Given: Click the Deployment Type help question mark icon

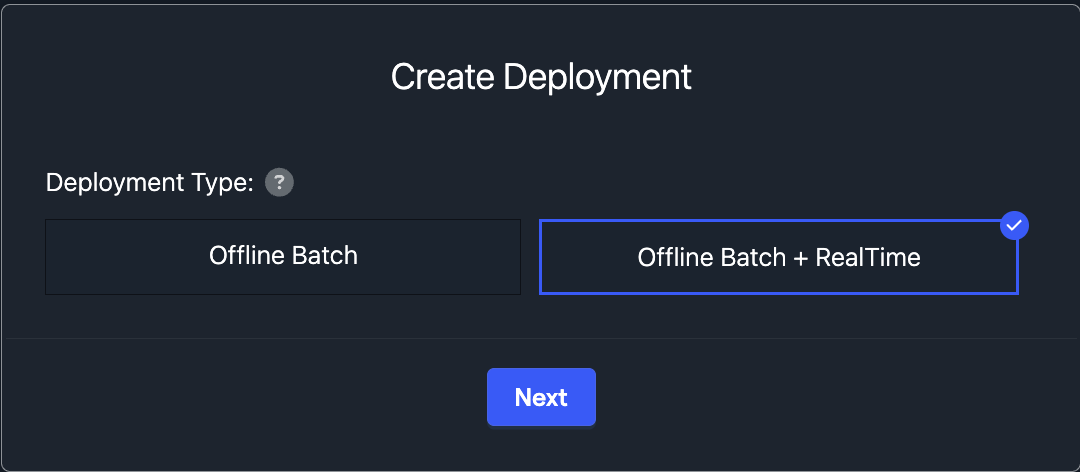Looking at the screenshot, I should pos(279,183).
